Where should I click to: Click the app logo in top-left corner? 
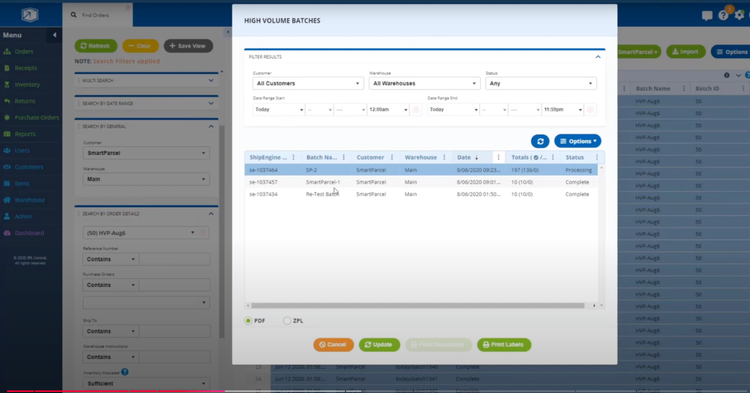[30, 15]
